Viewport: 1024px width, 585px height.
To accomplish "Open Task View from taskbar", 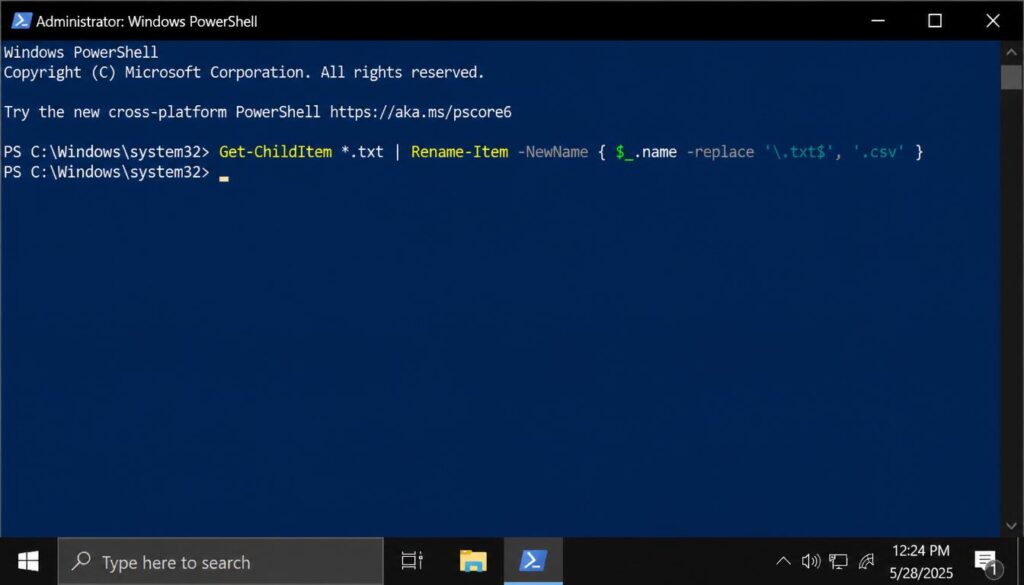I will coord(412,561).
